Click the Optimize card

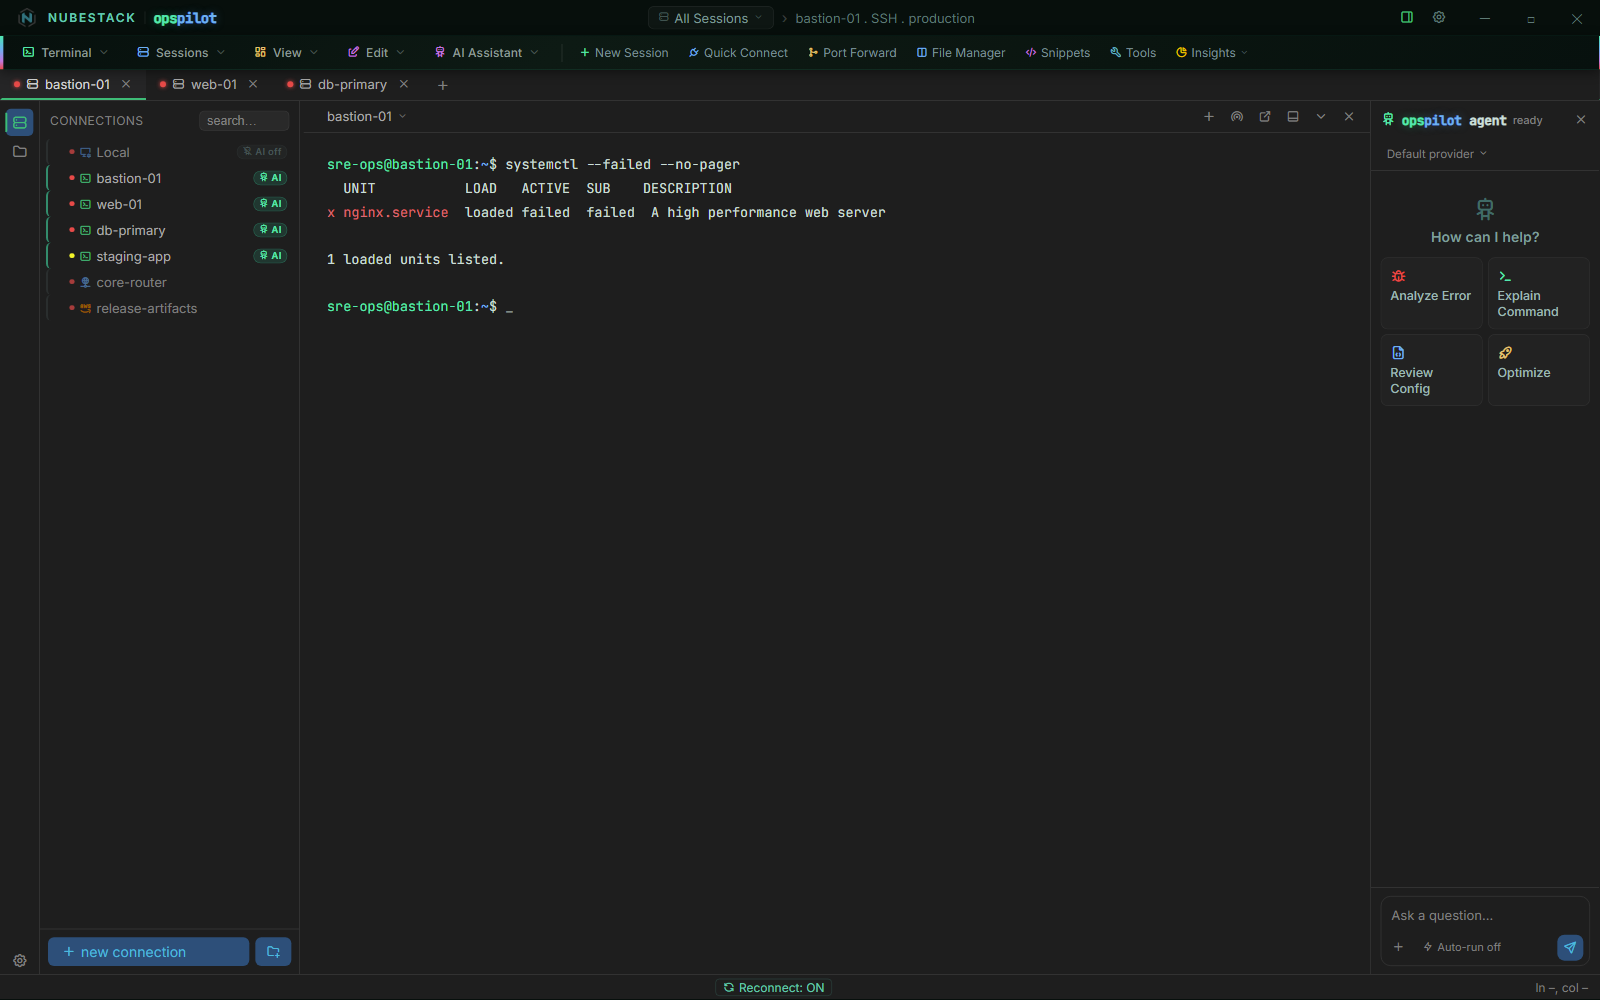click(1538, 370)
